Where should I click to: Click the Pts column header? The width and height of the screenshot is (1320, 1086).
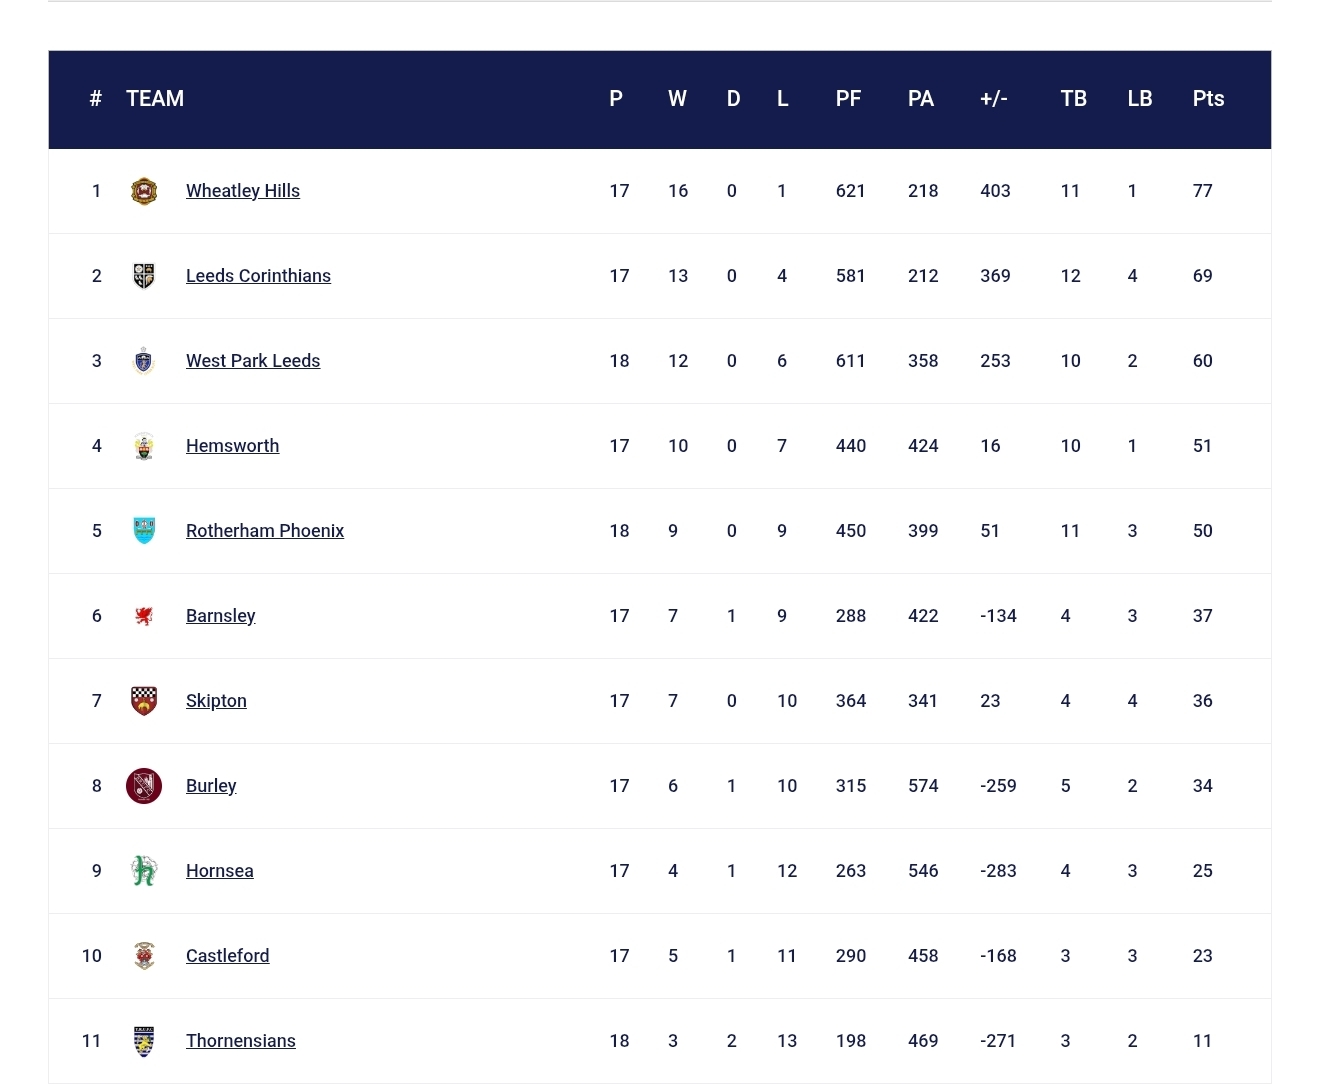pyautogui.click(x=1208, y=99)
